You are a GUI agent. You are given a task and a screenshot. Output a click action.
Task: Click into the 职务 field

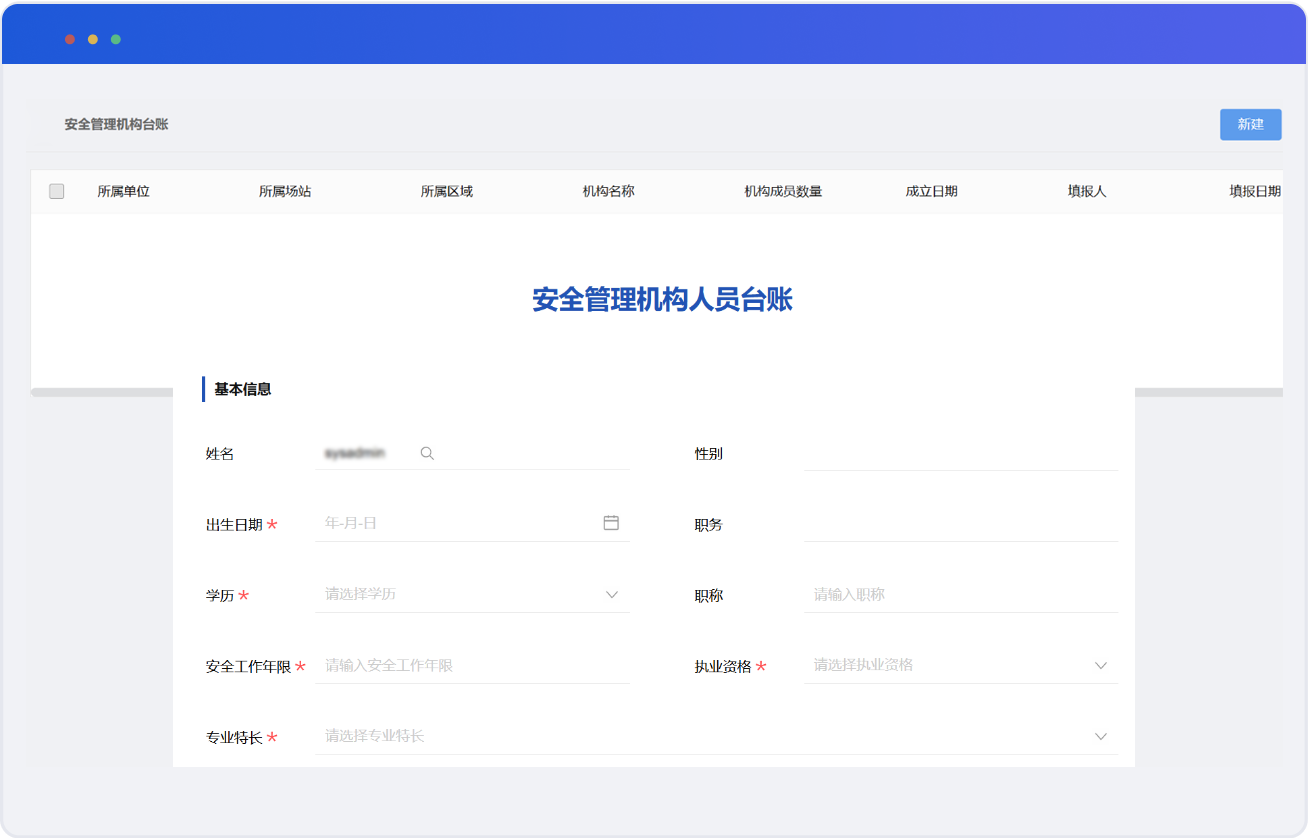click(960, 524)
